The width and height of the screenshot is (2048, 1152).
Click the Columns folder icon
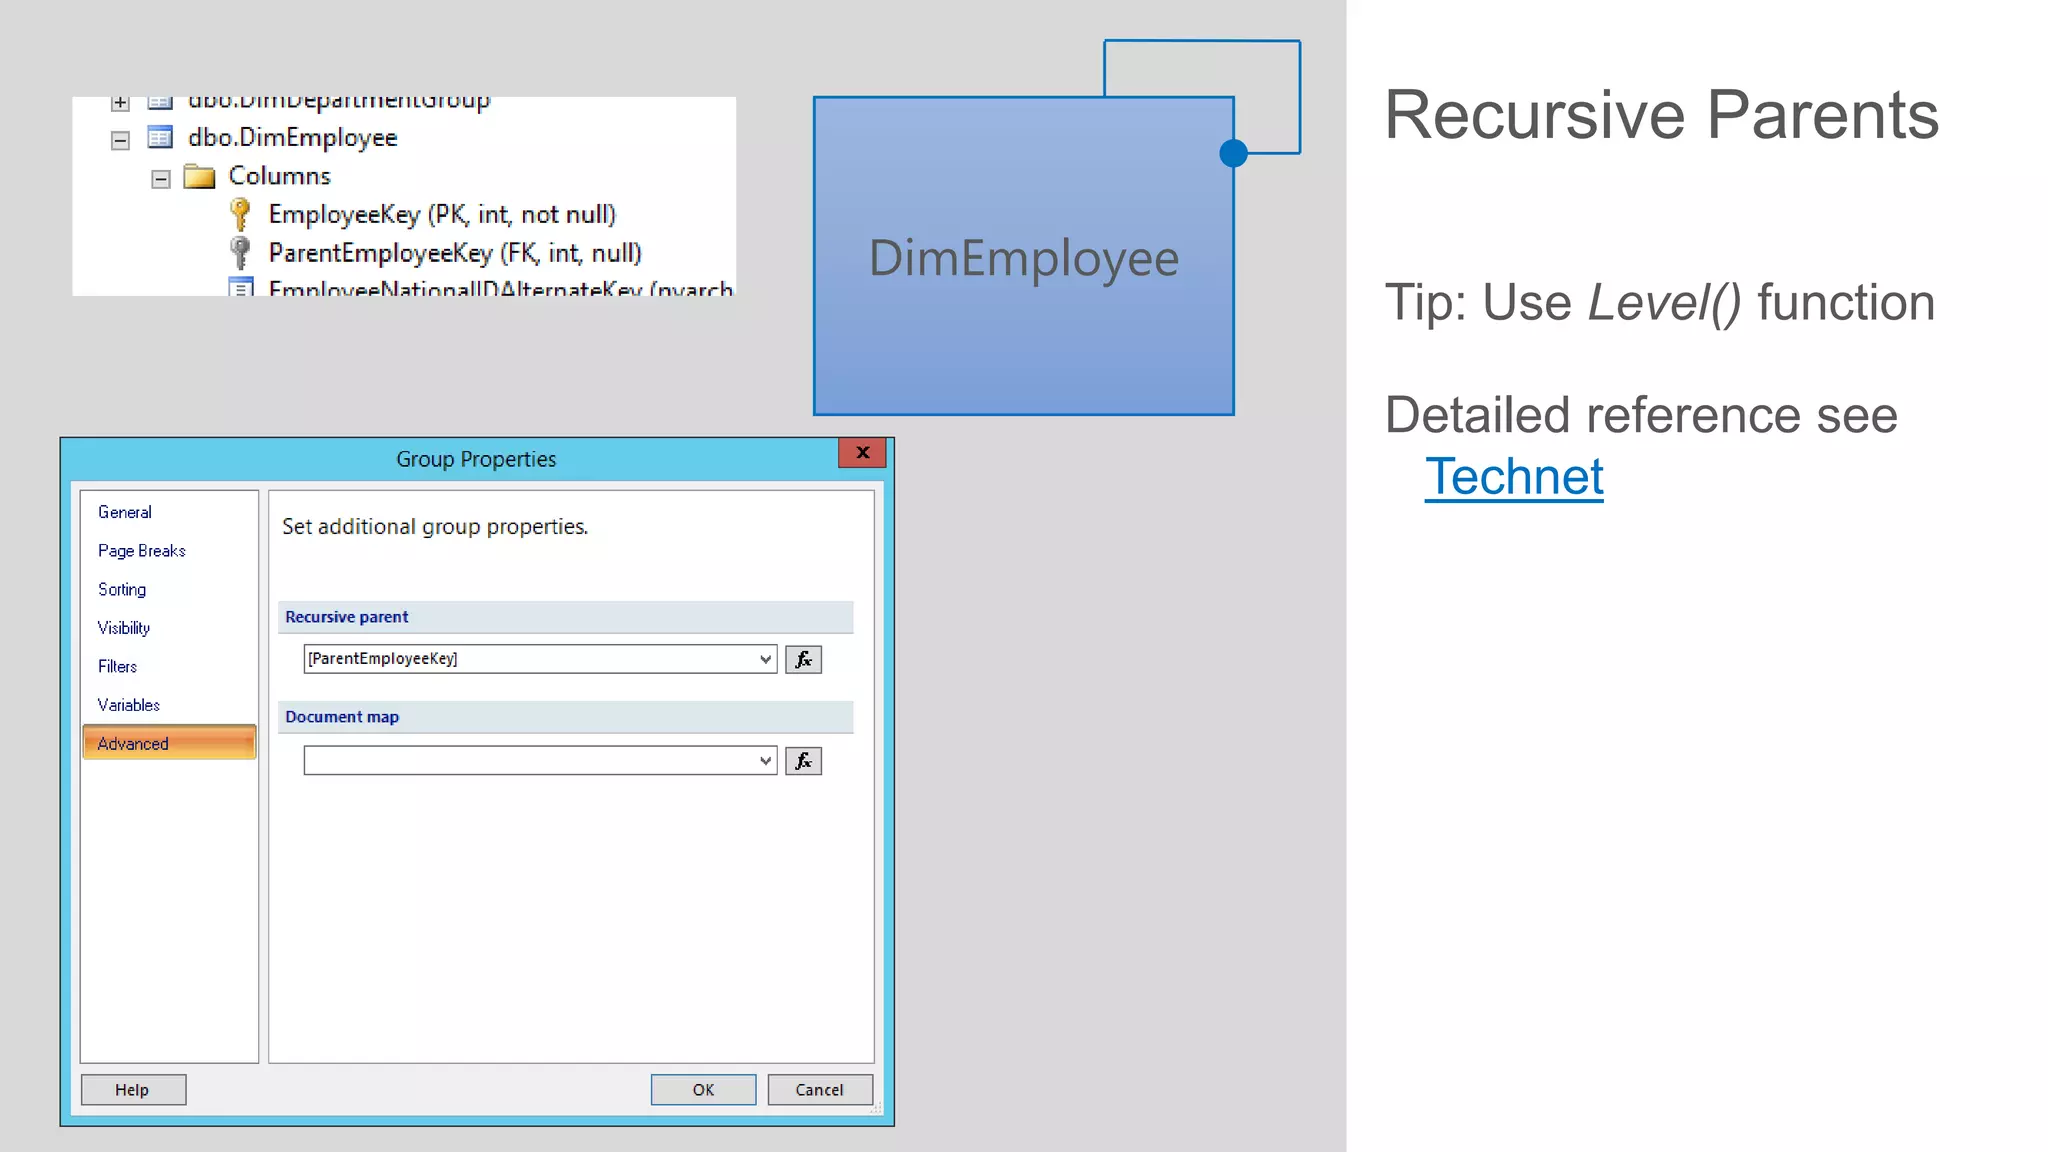click(200, 176)
